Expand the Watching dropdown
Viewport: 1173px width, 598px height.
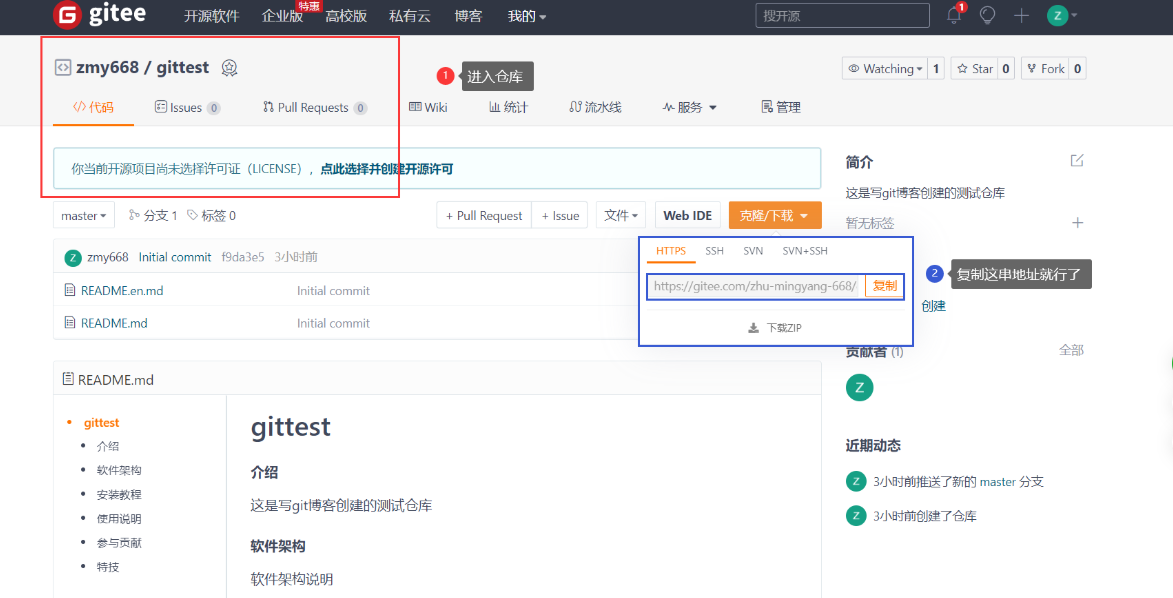[885, 69]
